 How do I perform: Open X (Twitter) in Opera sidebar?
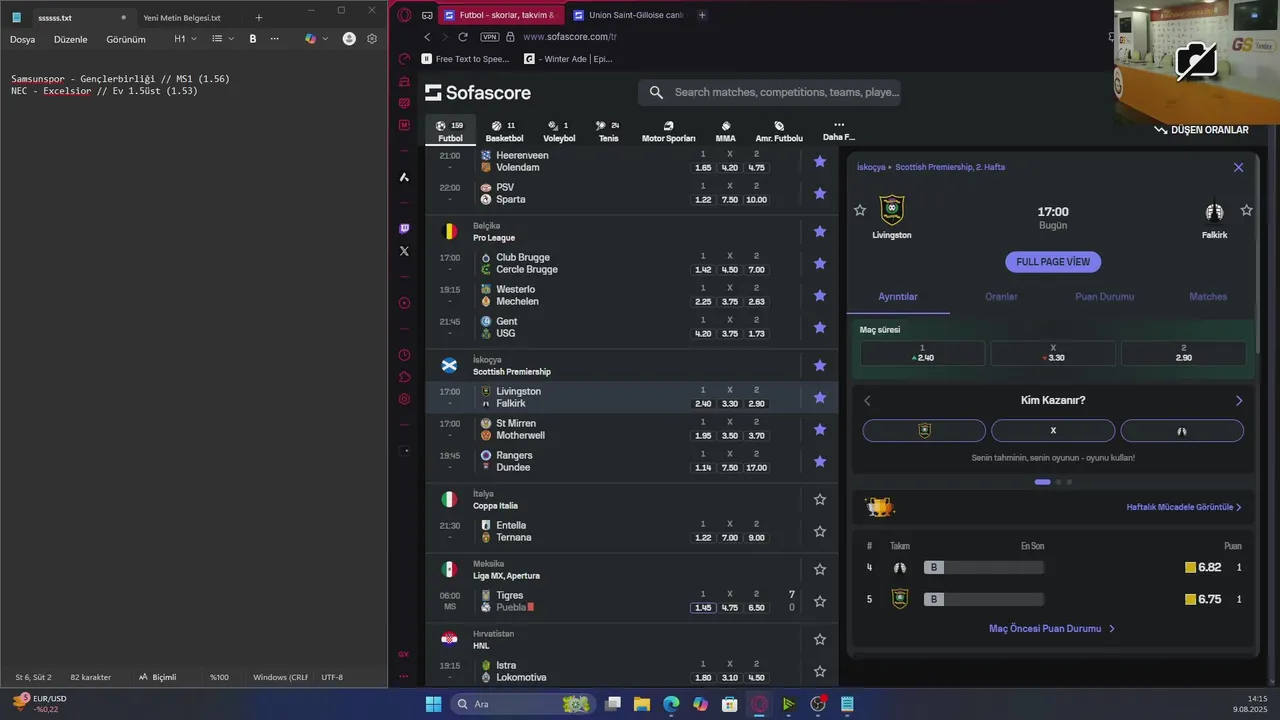coord(404,251)
